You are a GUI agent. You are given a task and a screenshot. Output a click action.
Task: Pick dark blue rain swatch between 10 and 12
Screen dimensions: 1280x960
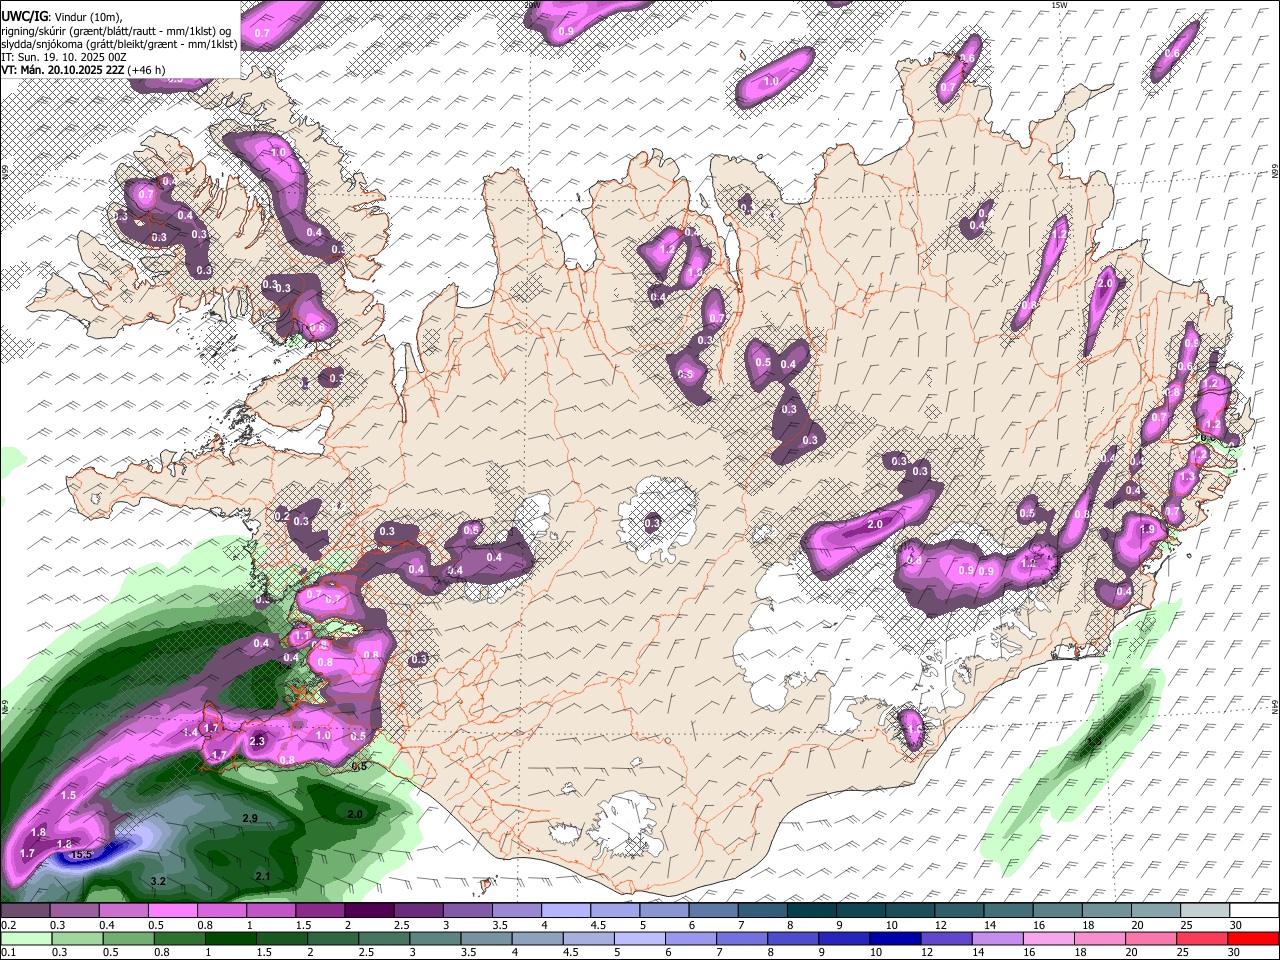click(894, 938)
